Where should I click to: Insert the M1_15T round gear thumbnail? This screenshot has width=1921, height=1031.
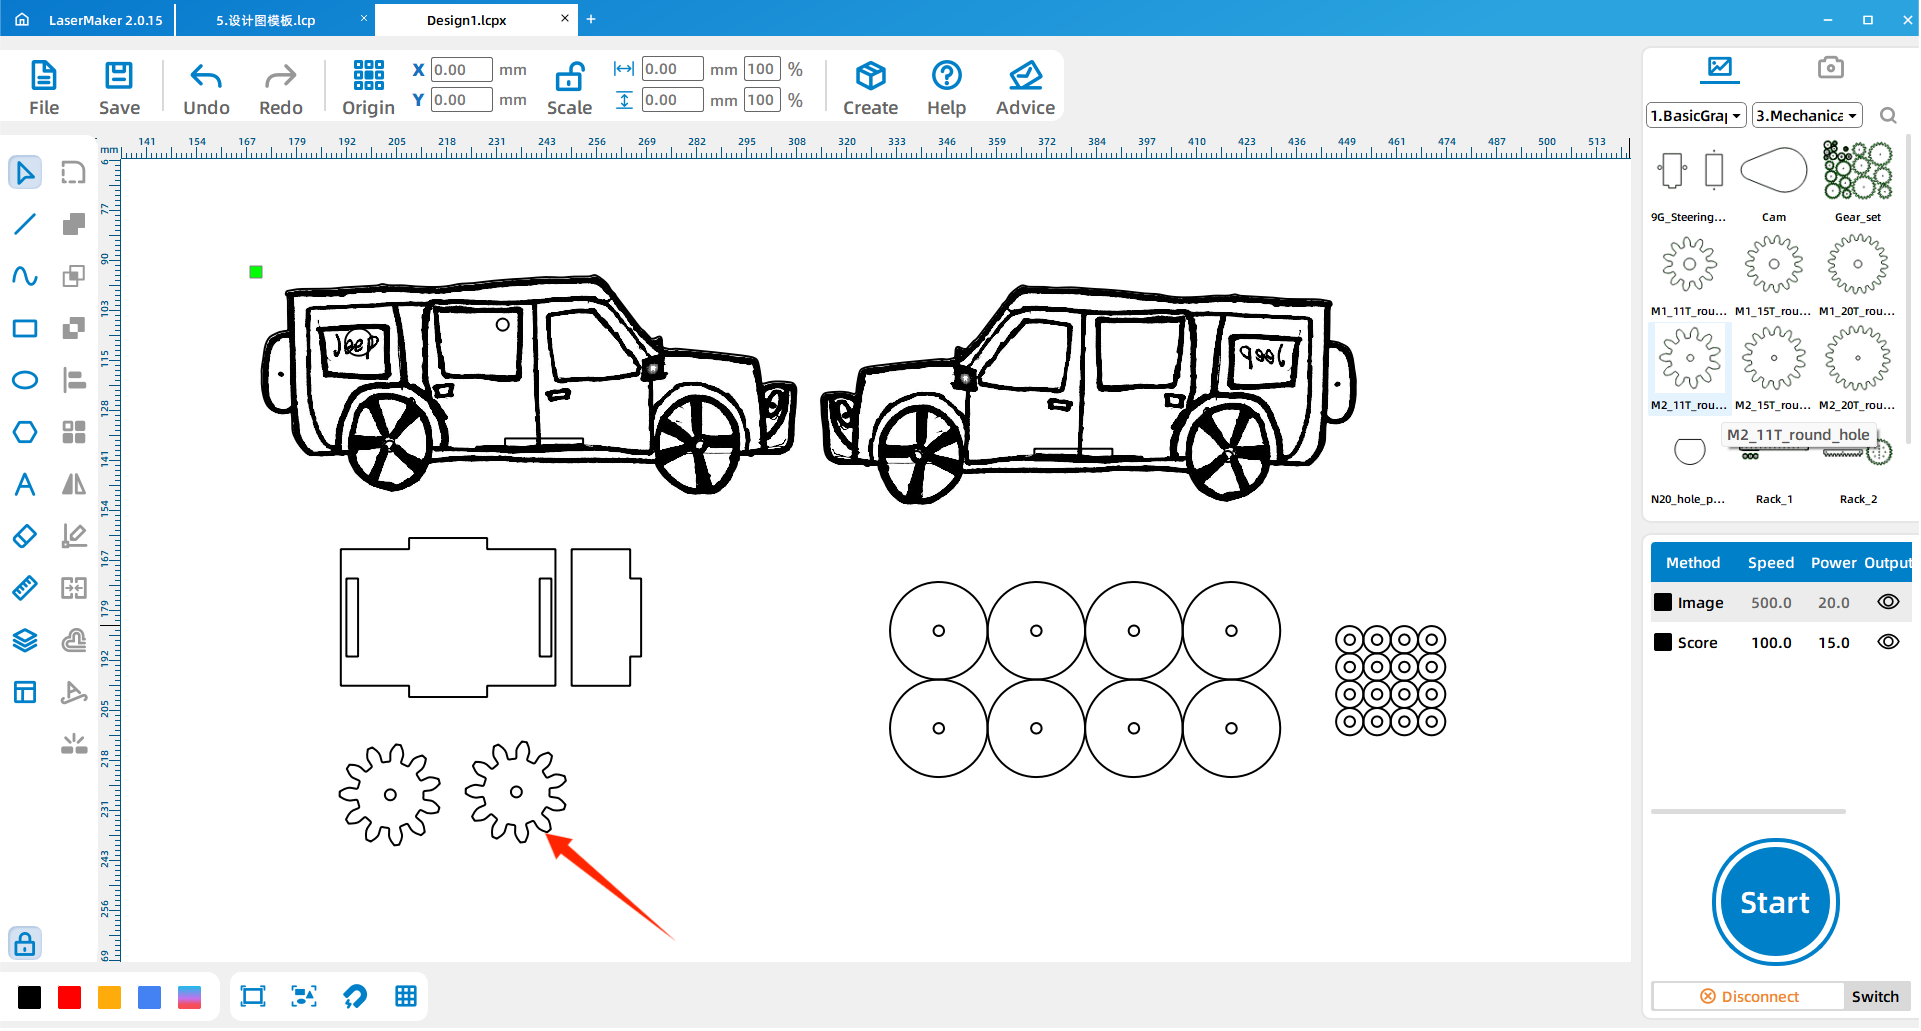tap(1774, 264)
